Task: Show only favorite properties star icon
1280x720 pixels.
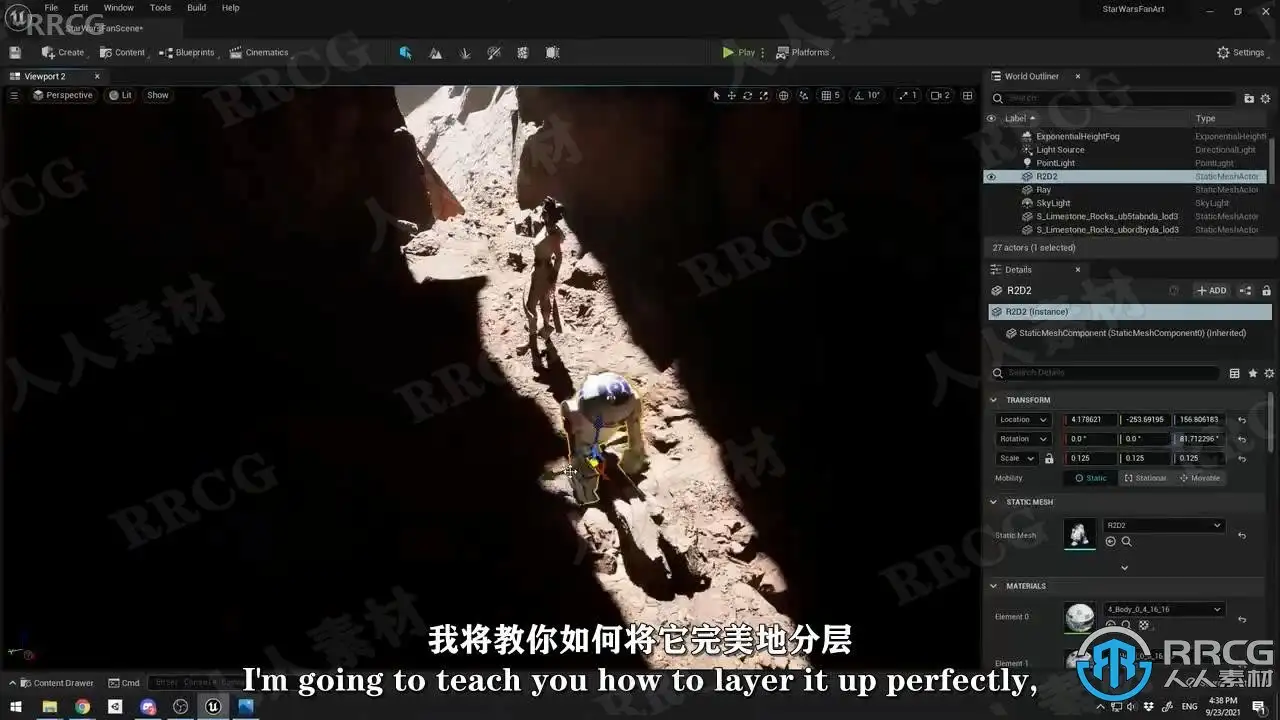Action: tap(1252, 373)
